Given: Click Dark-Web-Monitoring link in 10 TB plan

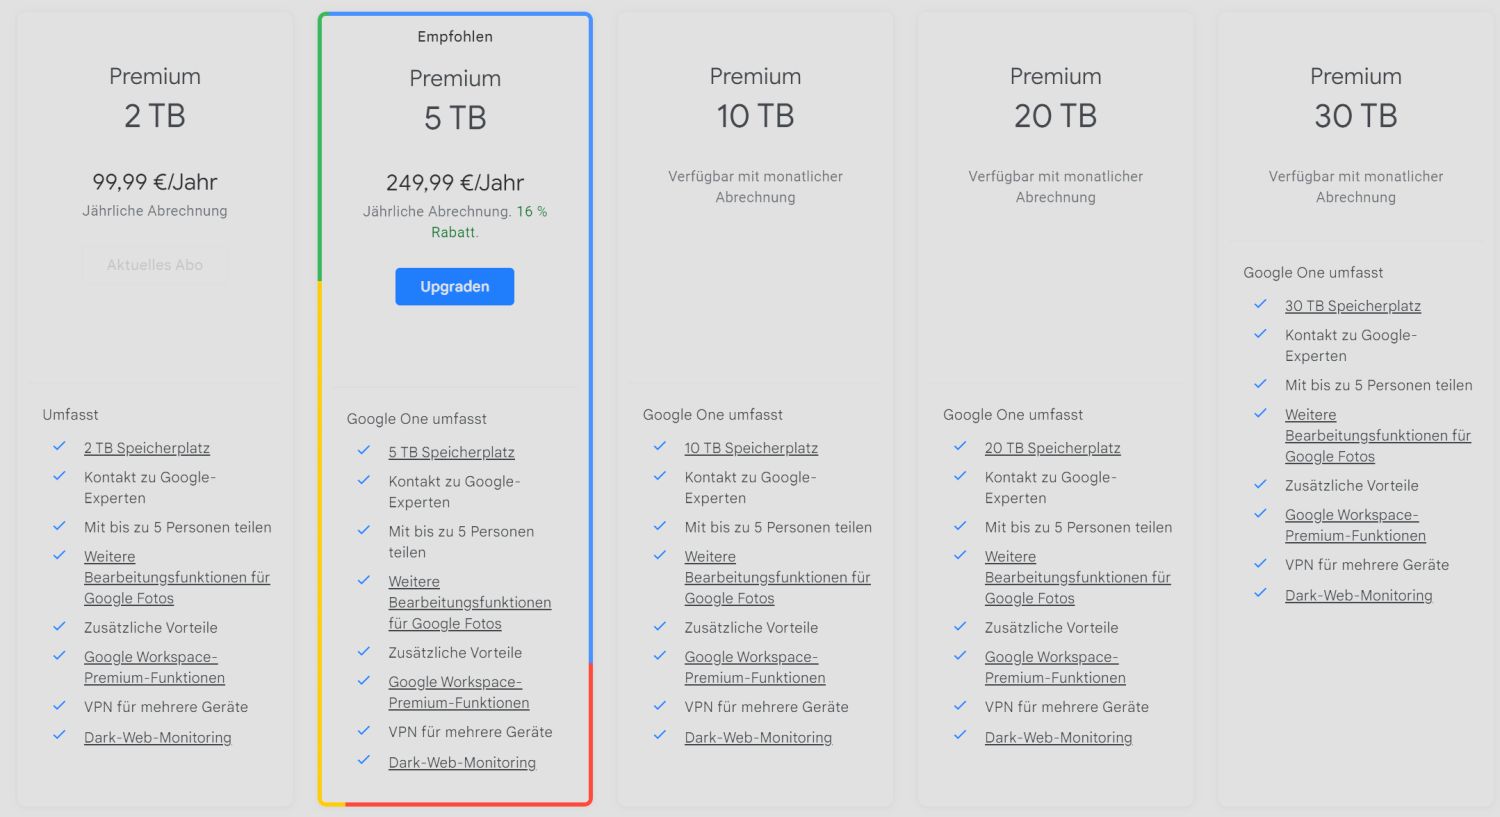Looking at the screenshot, I should click(758, 737).
